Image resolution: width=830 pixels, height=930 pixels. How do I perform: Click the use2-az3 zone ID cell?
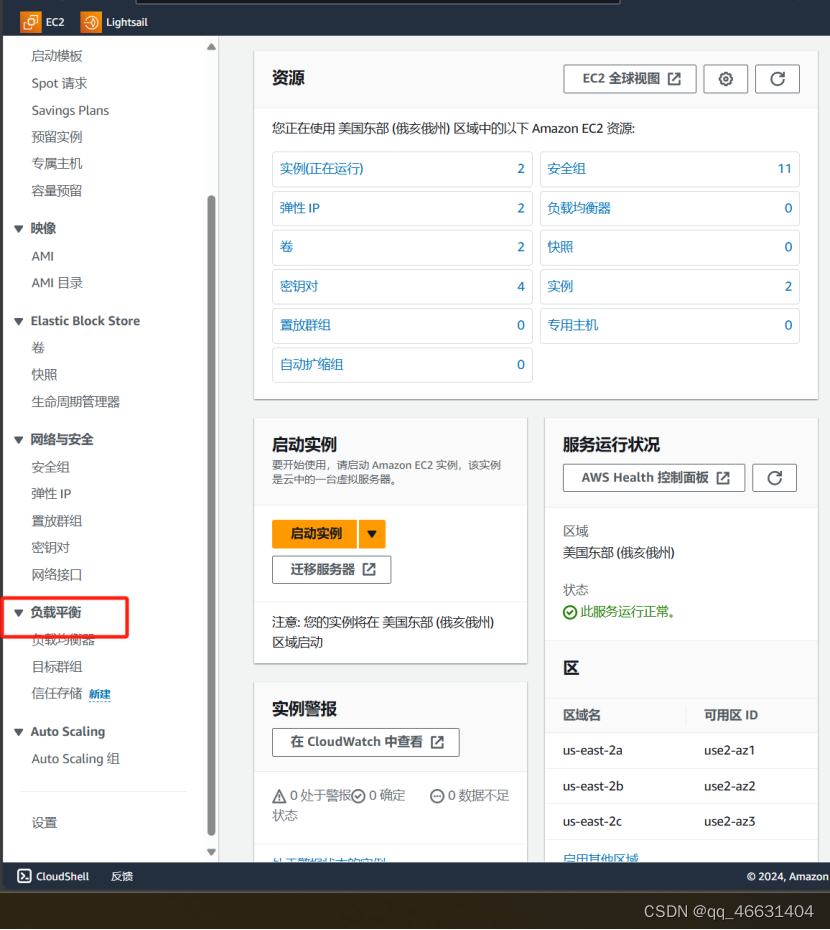729,821
